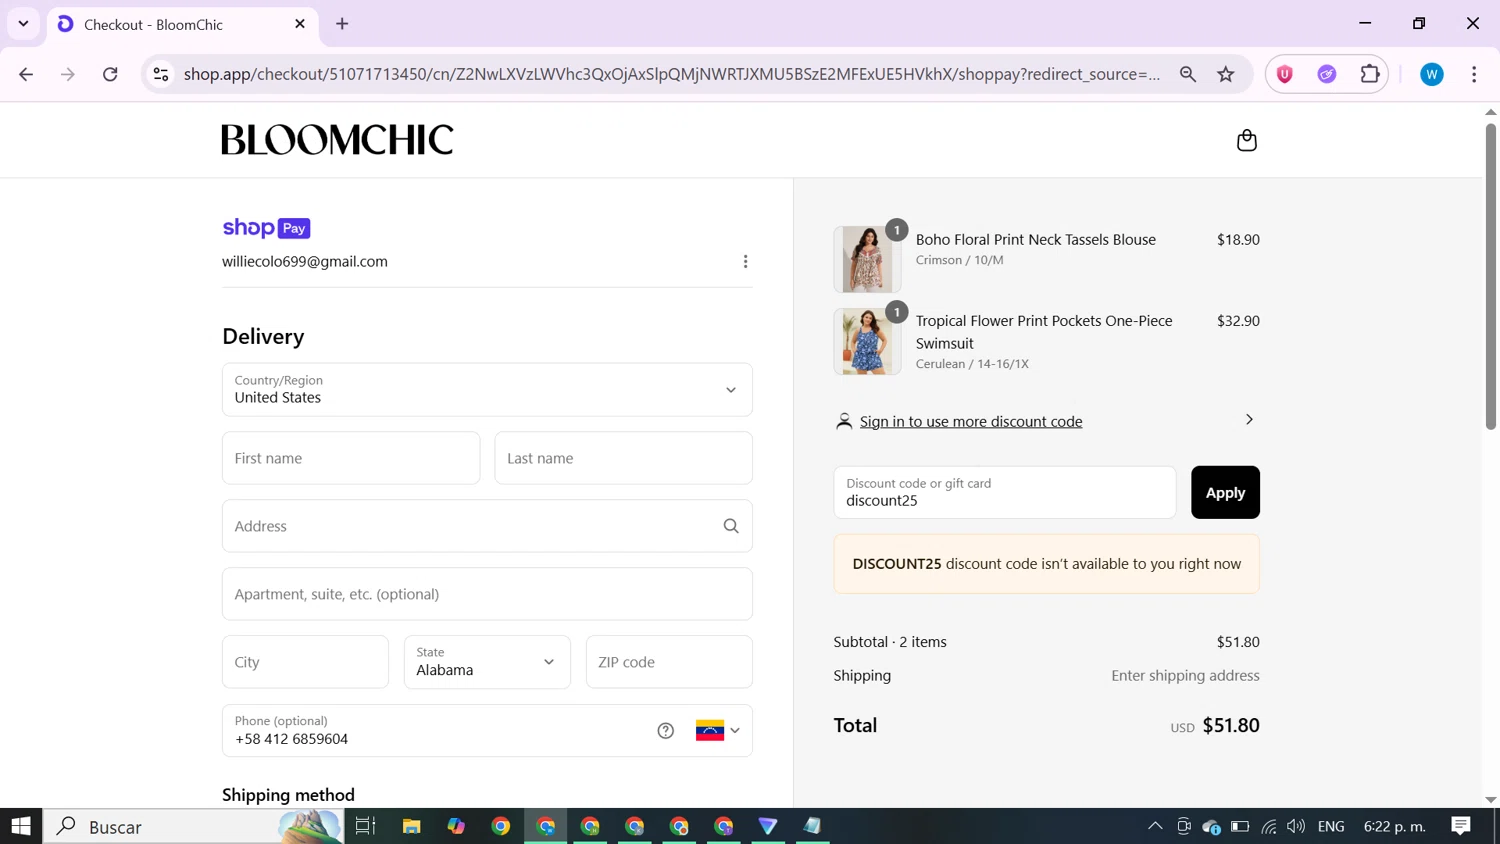1500x844 pixels.
Task: Click the address search magnifier icon
Action: pyautogui.click(x=731, y=526)
